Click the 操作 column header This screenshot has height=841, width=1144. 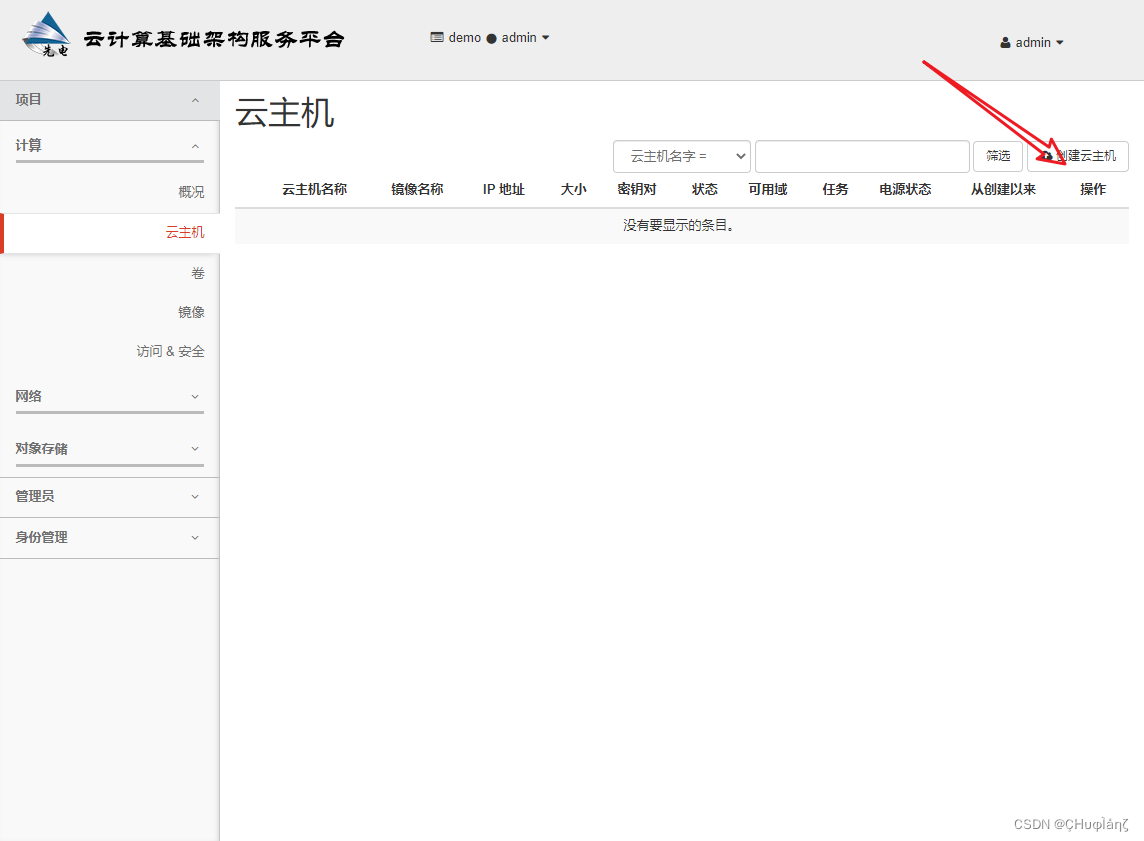coord(1093,190)
